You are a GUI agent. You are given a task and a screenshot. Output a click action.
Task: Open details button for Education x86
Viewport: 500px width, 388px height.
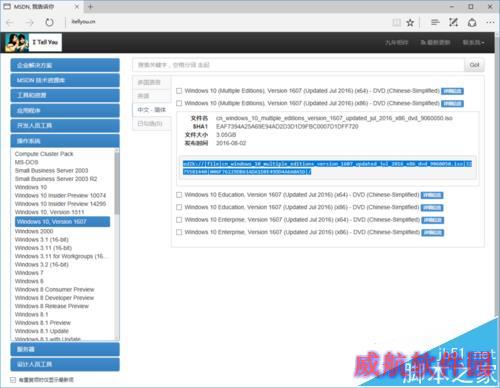tap(432, 208)
